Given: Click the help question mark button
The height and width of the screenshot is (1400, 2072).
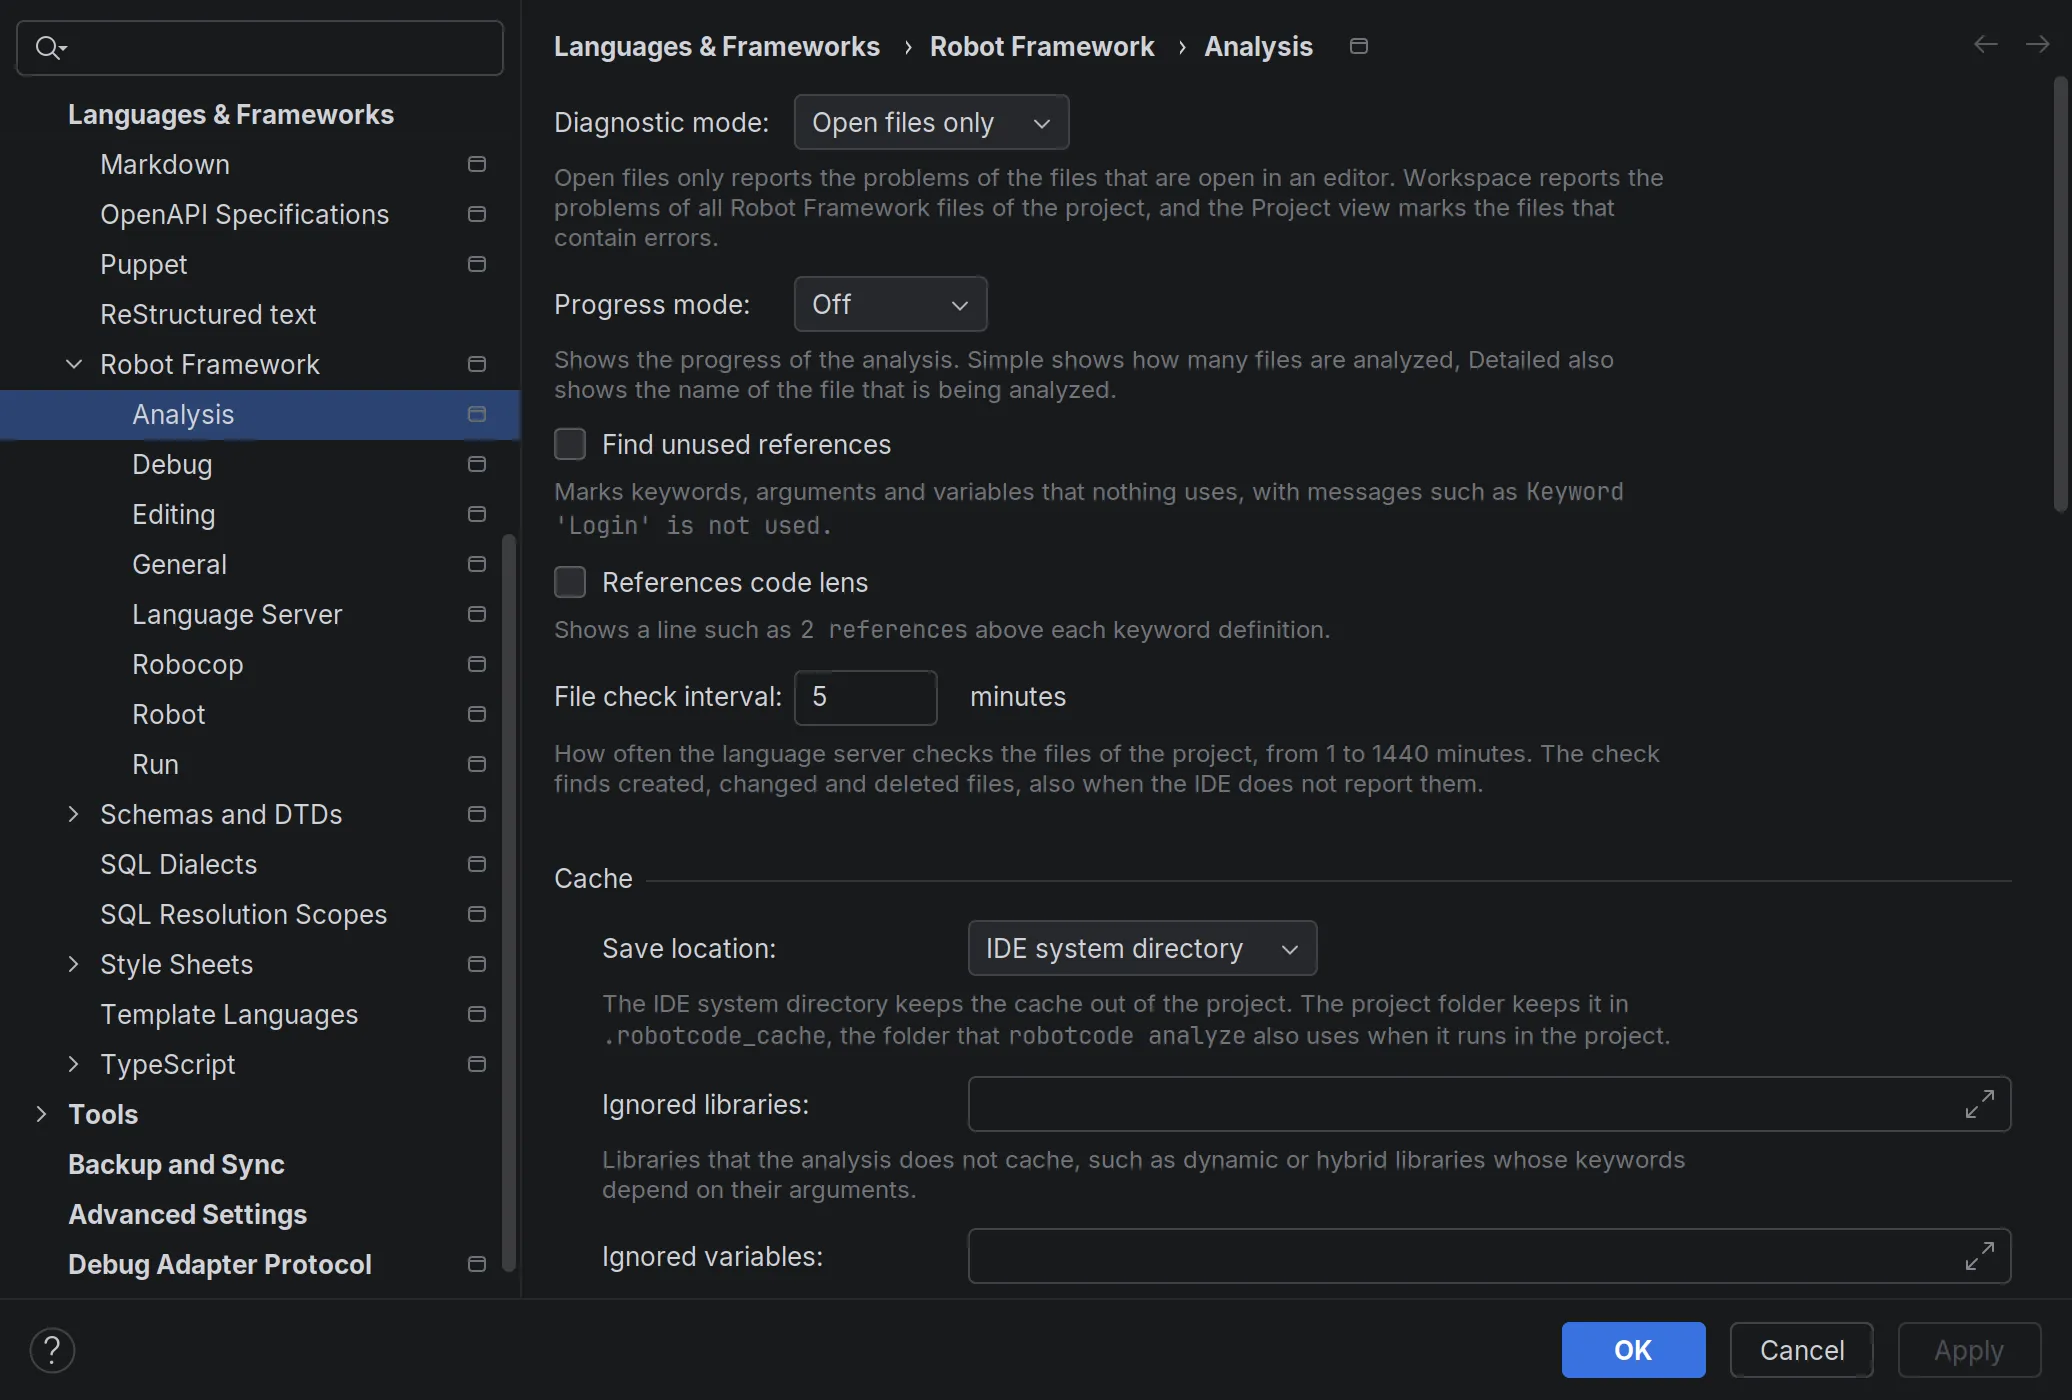Looking at the screenshot, I should [52, 1350].
